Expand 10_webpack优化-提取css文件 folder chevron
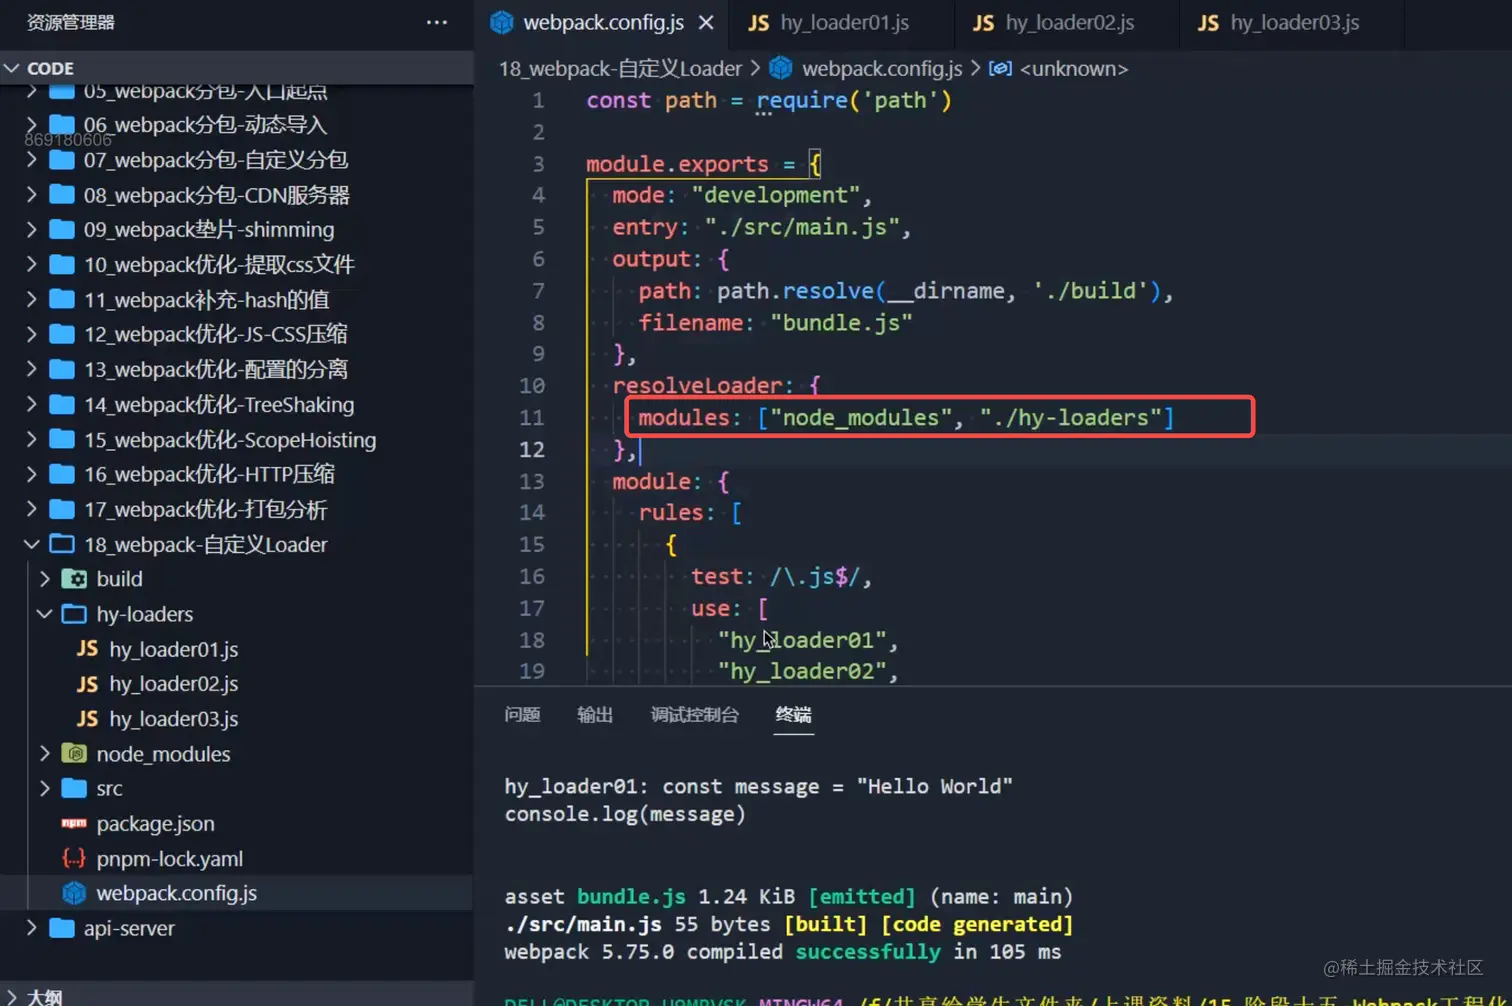Screen dimensions: 1512x1006 31,264
